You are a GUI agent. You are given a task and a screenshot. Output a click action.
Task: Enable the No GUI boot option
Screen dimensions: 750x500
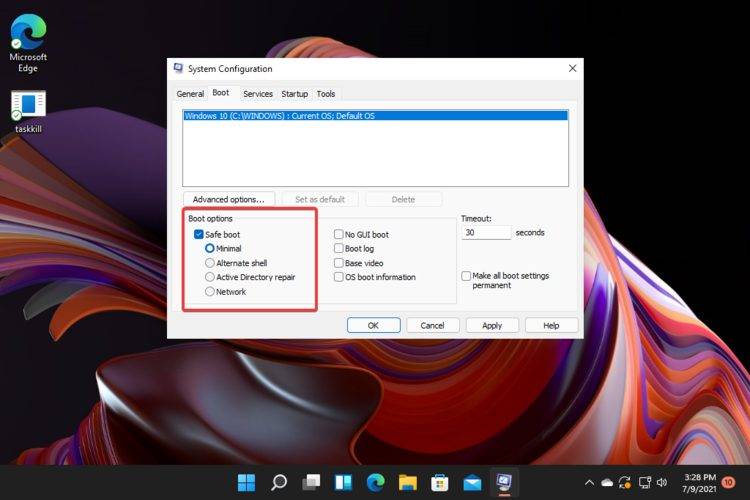(339, 234)
